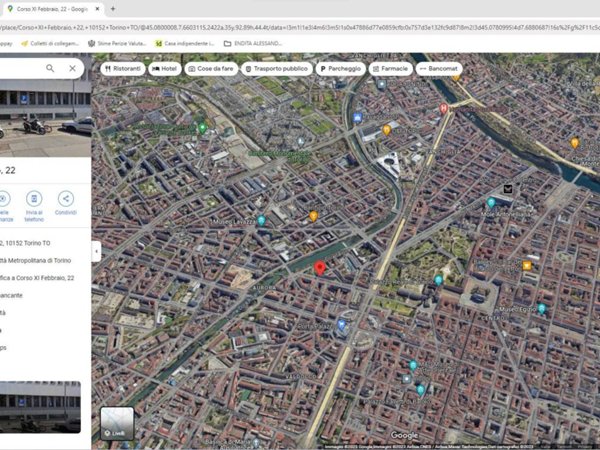600x450 pixels.
Task: Select the Parcheggio filter chip
Action: (x=340, y=68)
